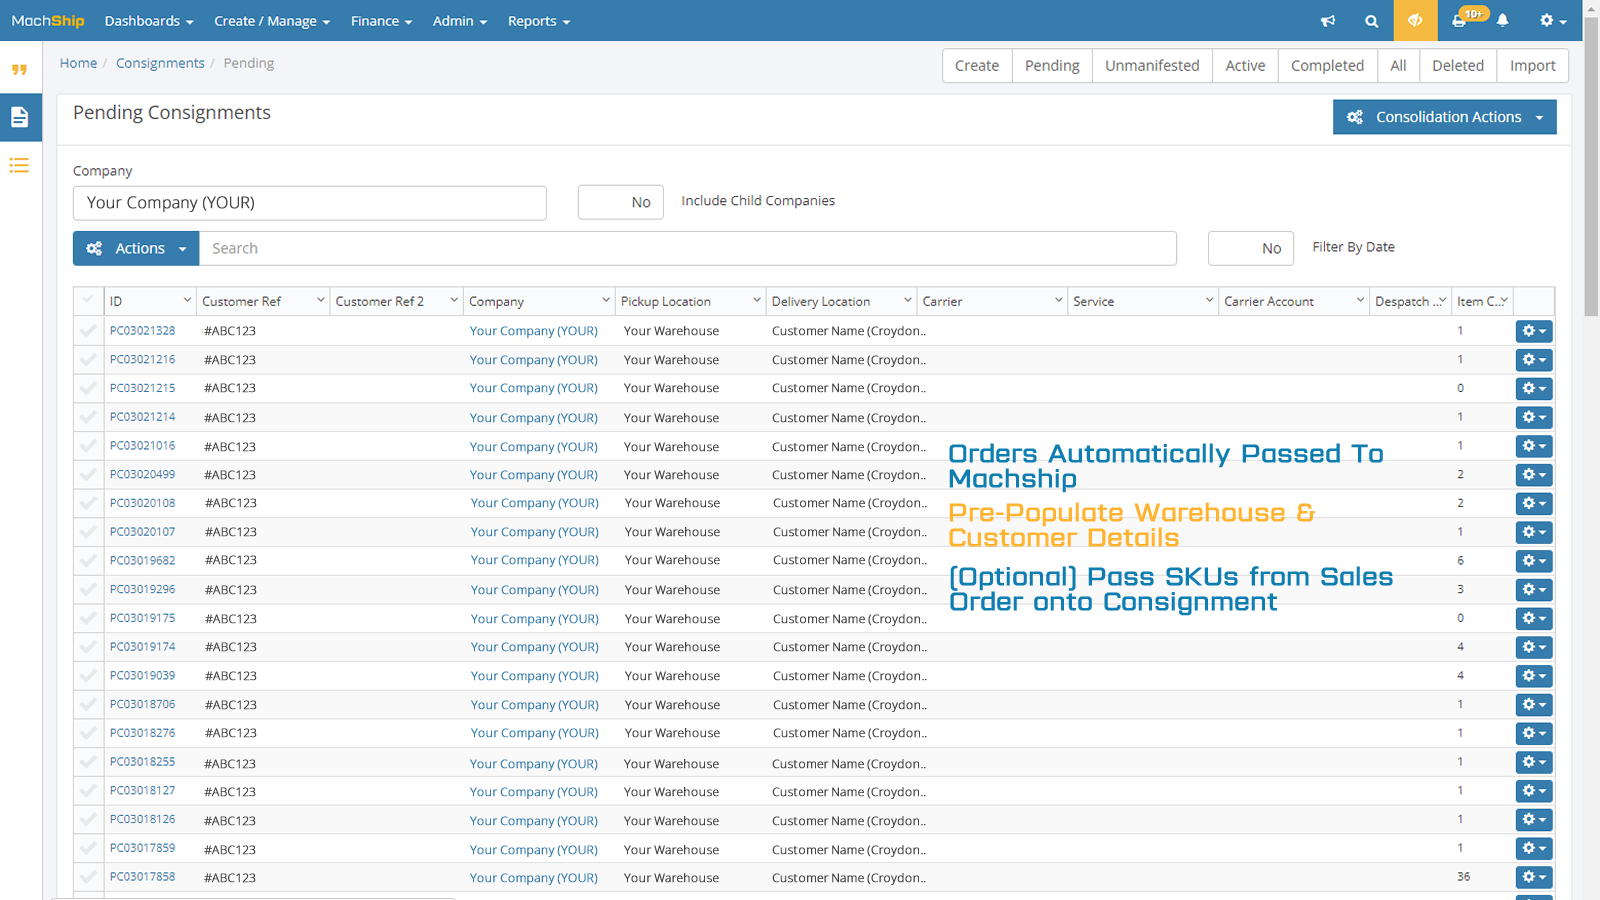Screen dimensions: 1600x900
Task: Expand the Consolidation Actions dropdown
Action: 1445,117
